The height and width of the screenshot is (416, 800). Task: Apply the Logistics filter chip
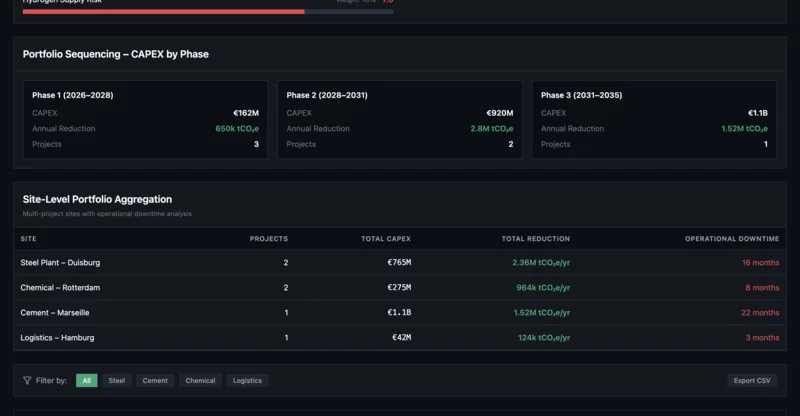[247, 381]
